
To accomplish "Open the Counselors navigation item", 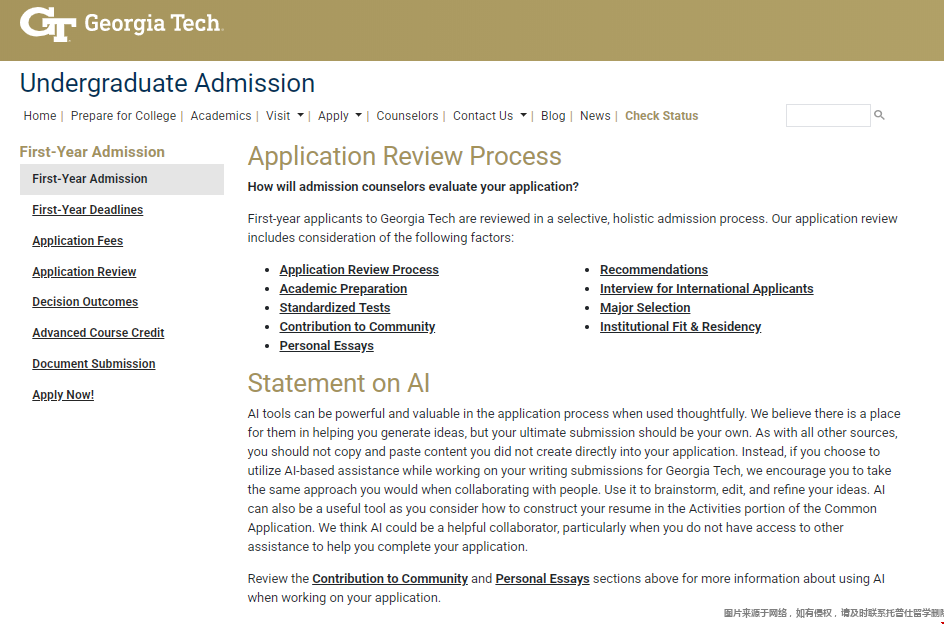I will pyautogui.click(x=407, y=116).
